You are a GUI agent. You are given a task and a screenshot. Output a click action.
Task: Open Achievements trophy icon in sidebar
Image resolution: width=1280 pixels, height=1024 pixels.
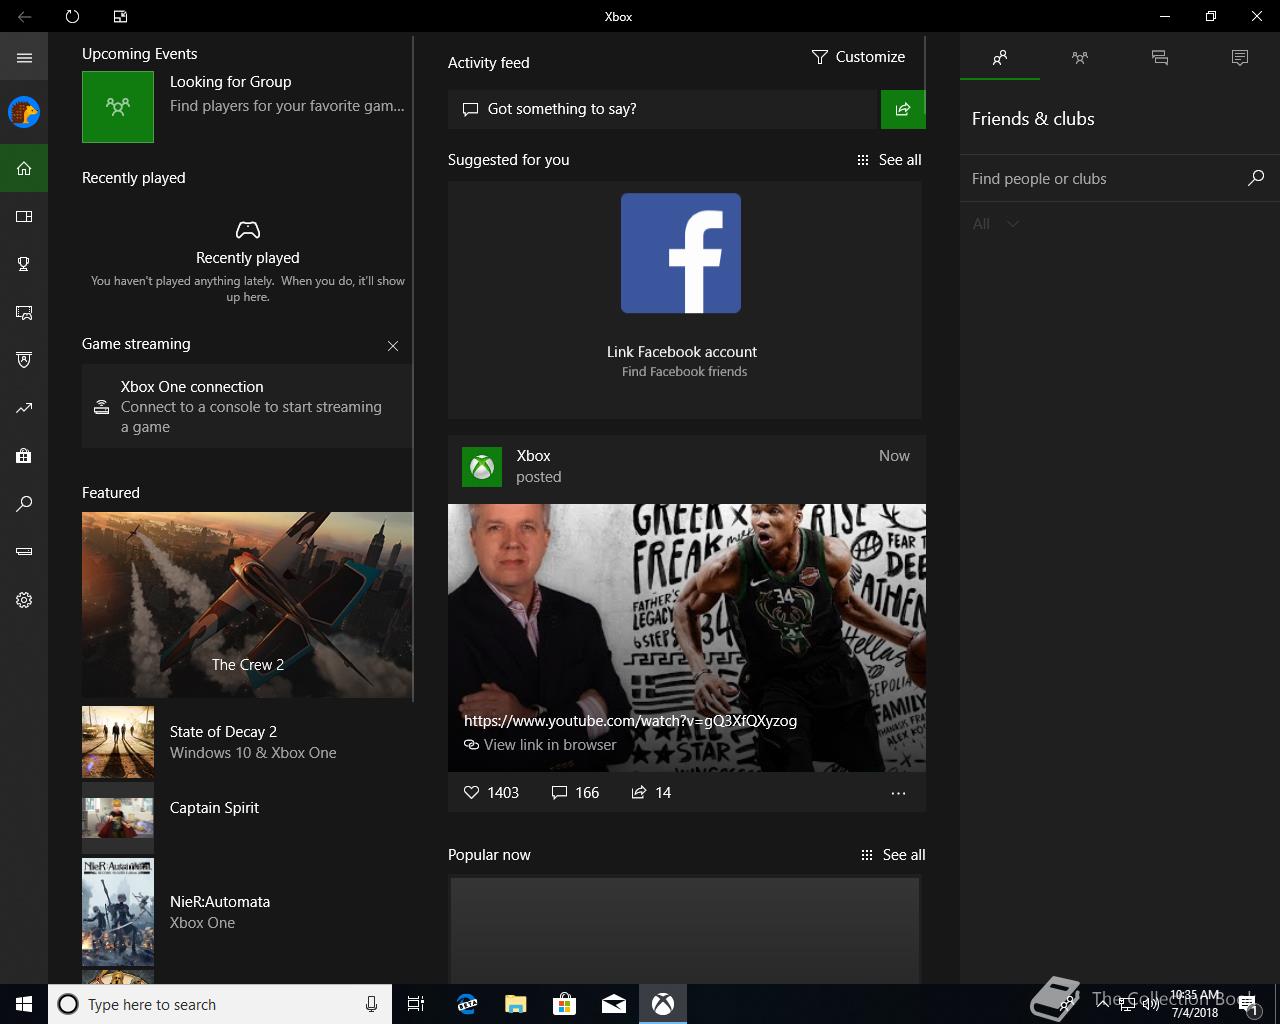24,264
